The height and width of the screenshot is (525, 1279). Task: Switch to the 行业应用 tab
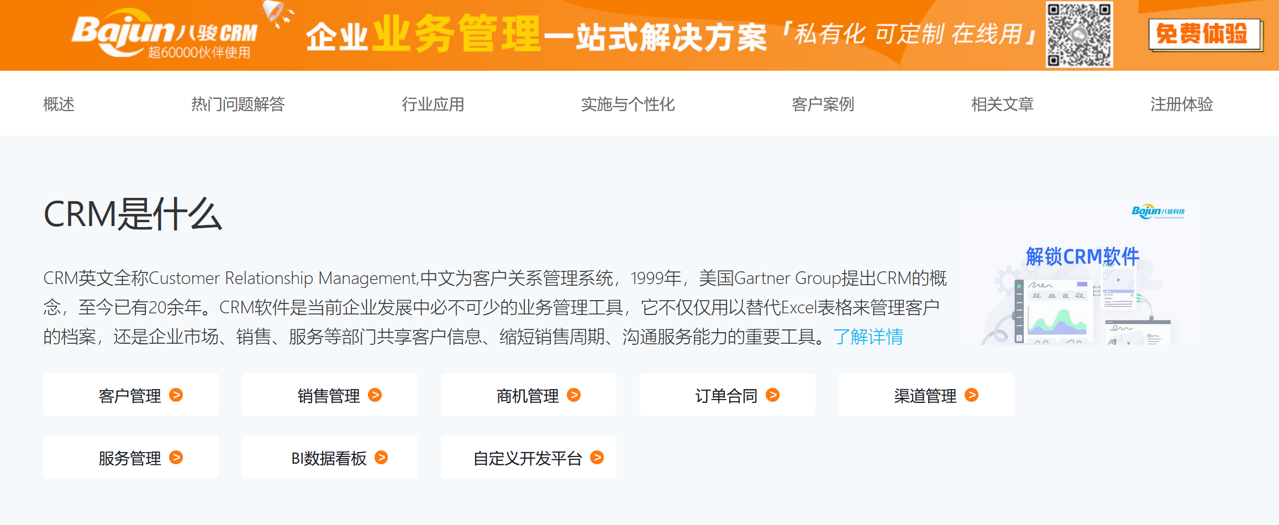point(433,104)
